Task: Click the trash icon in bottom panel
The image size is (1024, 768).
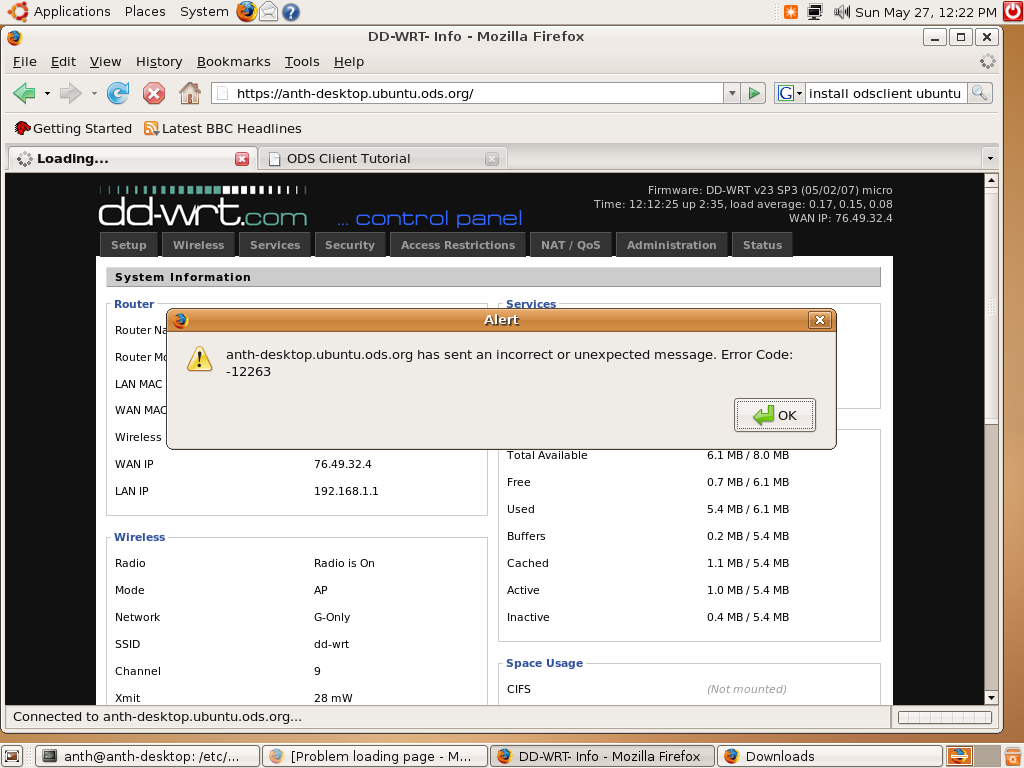Action: tap(1014, 756)
